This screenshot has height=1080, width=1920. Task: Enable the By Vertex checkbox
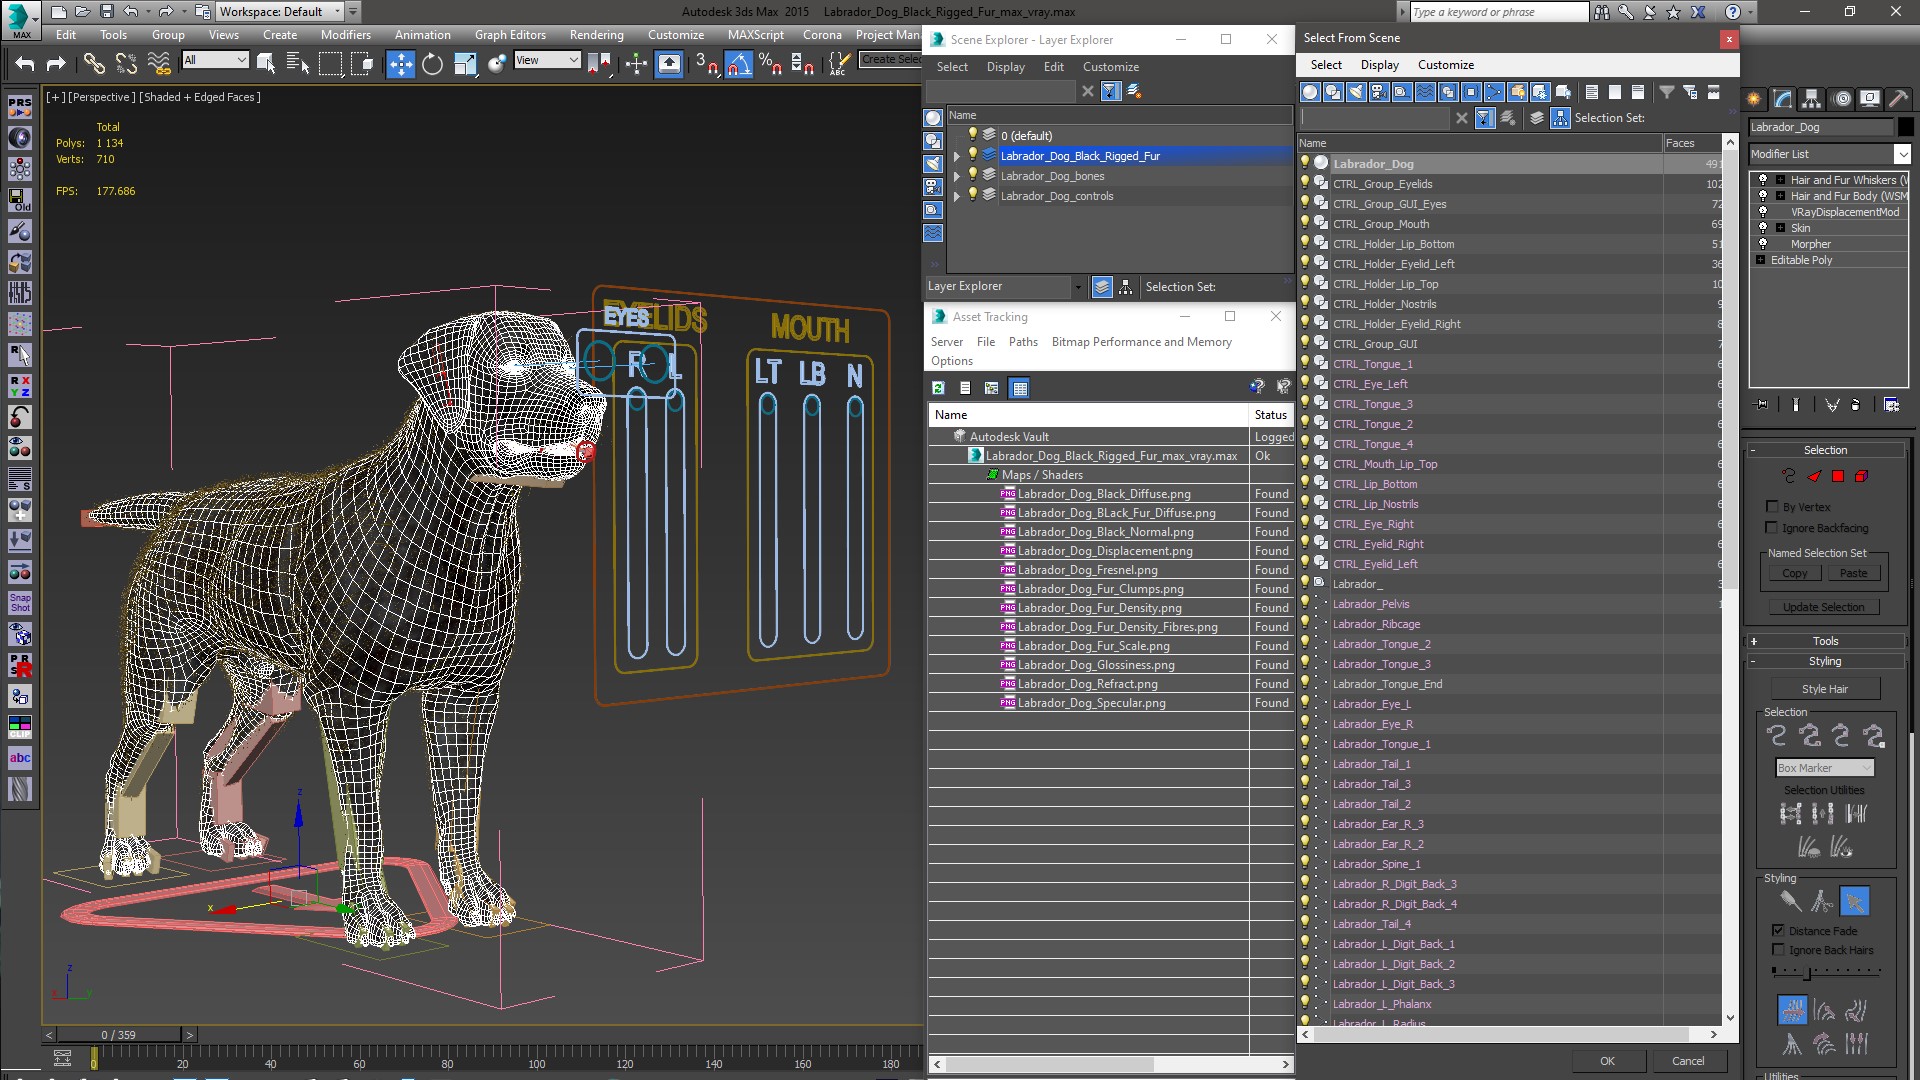point(1772,507)
